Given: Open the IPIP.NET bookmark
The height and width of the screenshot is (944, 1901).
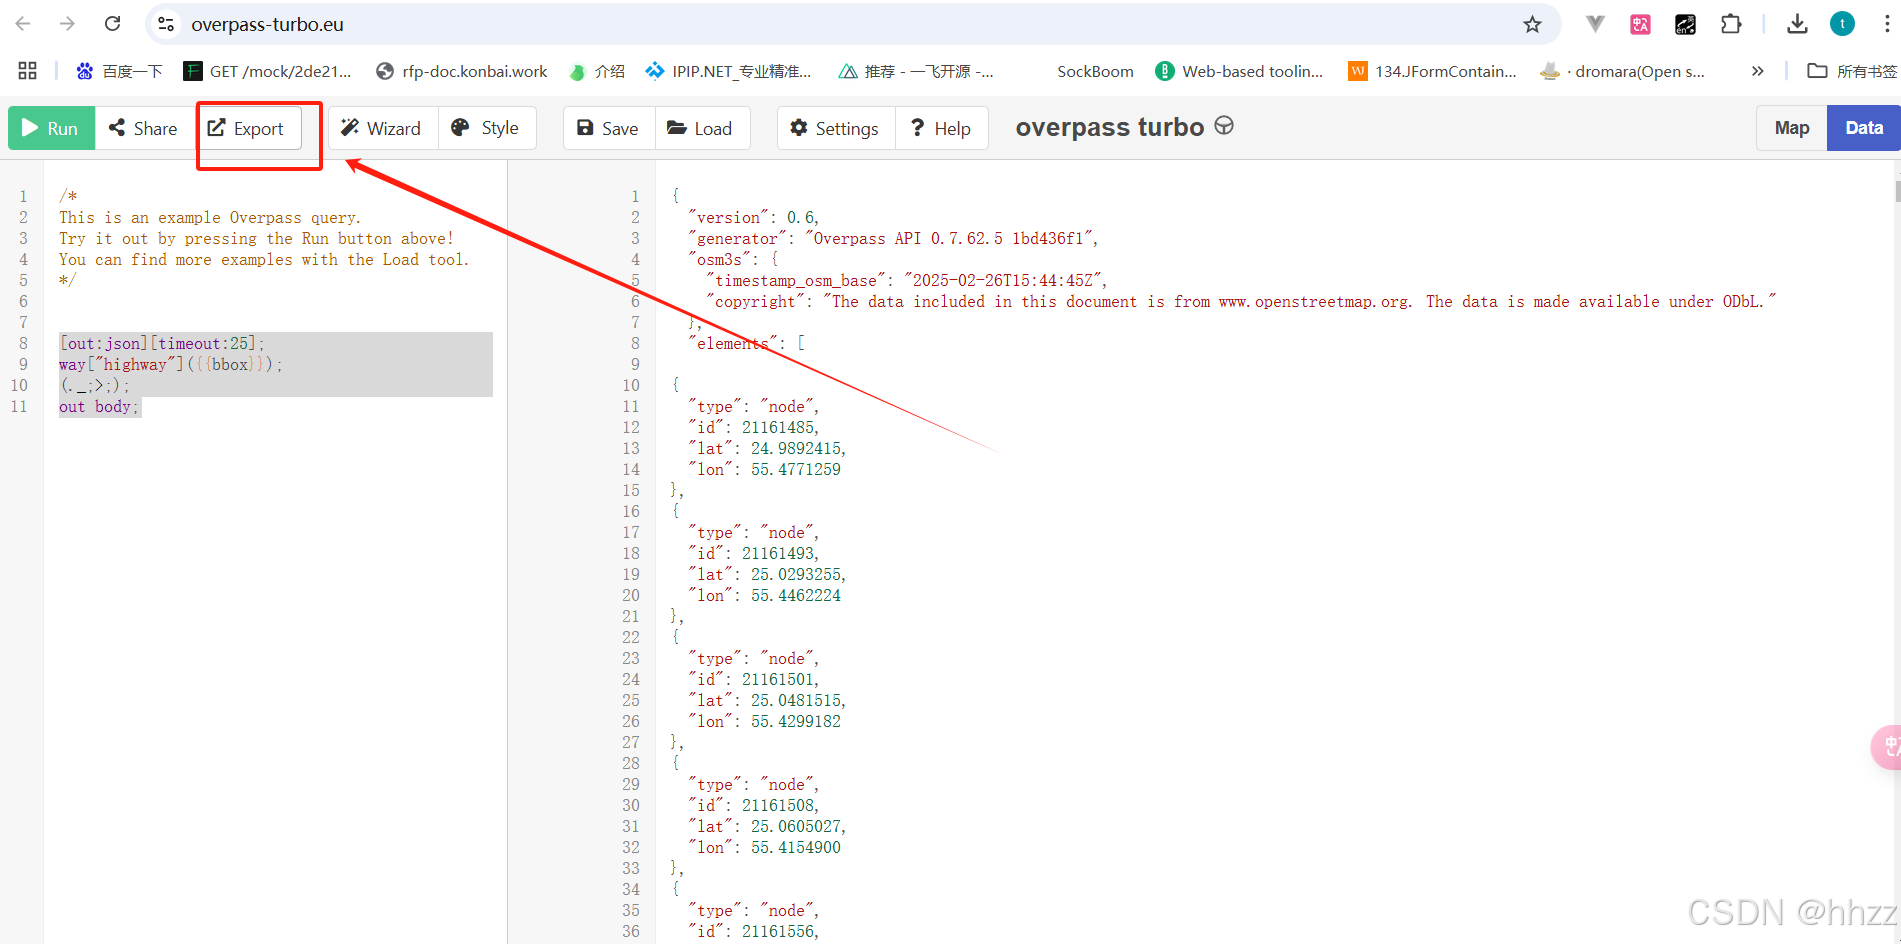Looking at the screenshot, I should 729,71.
